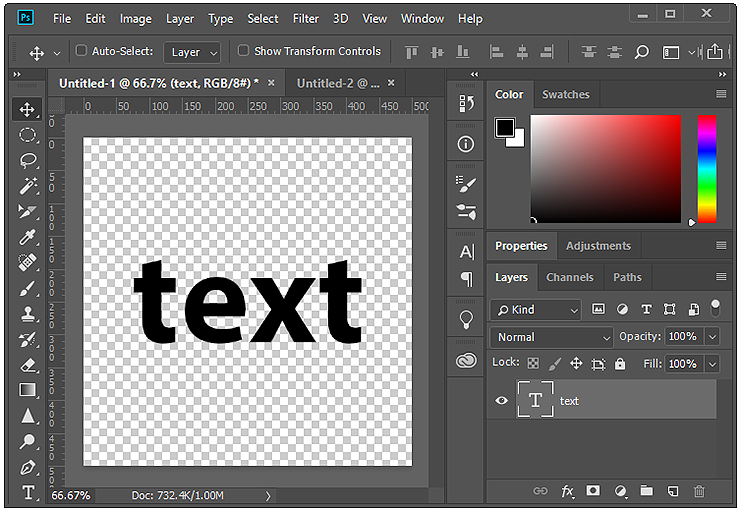Create a new group folder icon
The width and height of the screenshot is (740, 511).
[647, 491]
